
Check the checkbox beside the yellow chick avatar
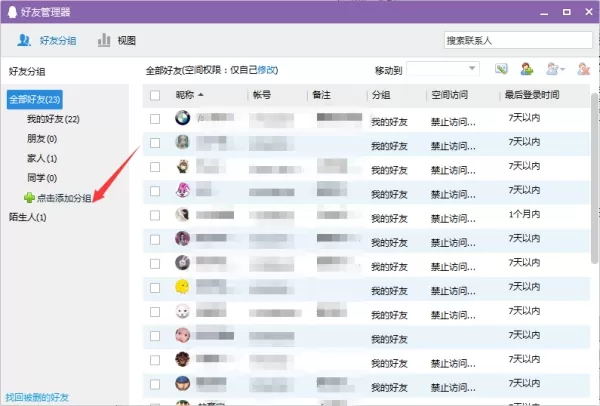(x=155, y=288)
